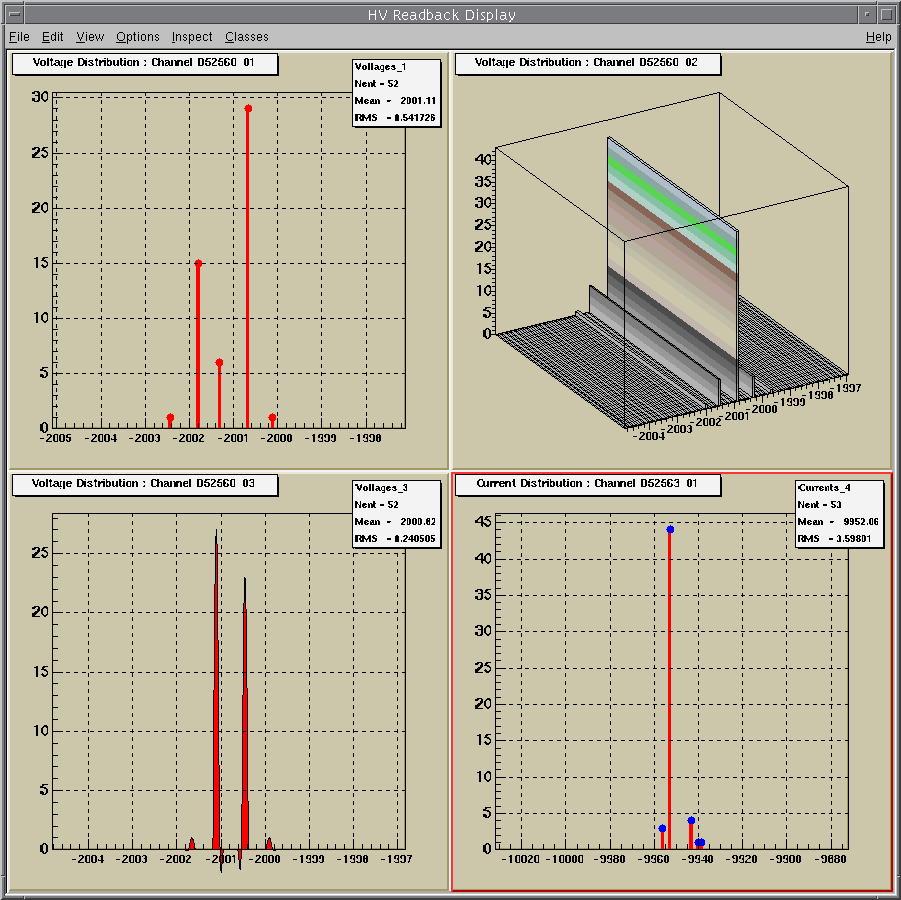Screen dimensions: 901x900
Task: Click the tallest blue marker at 44 in current plot
Action: (x=670, y=529)
